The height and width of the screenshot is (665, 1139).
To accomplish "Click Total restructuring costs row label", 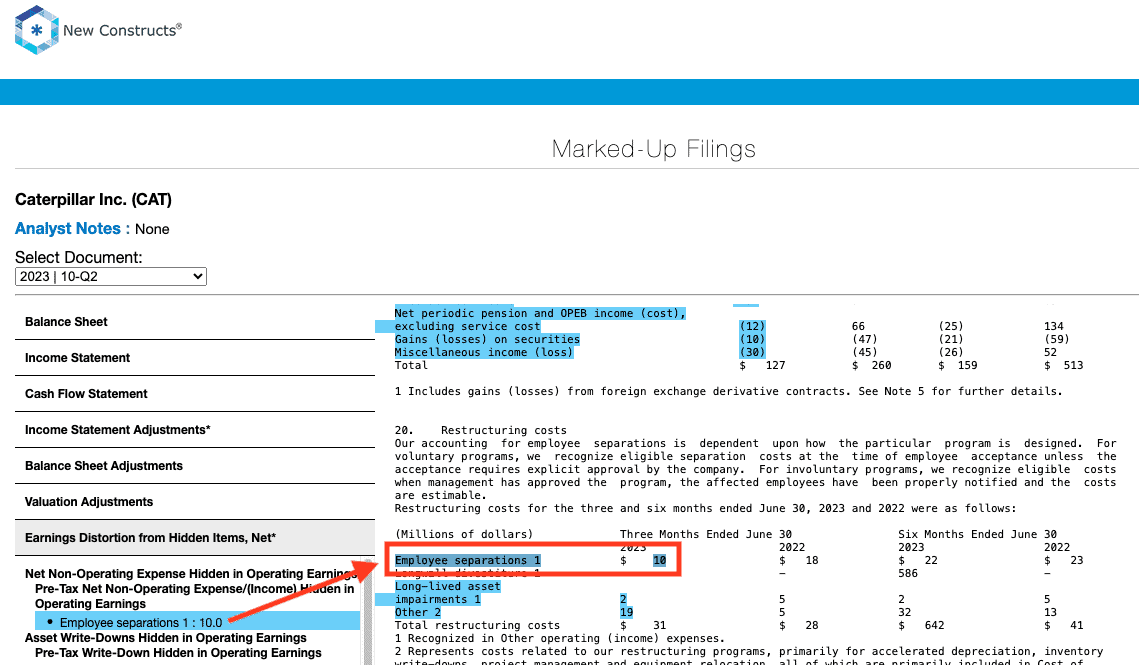I will (x=477, y=626).
